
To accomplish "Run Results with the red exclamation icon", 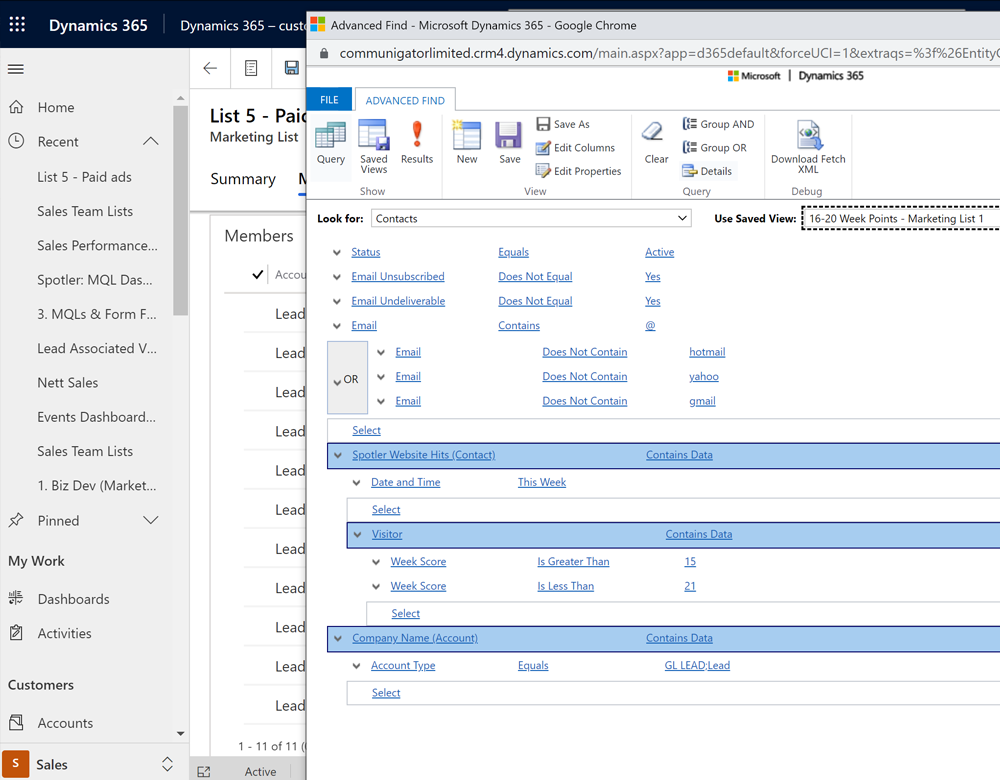I will coord(417,143).
